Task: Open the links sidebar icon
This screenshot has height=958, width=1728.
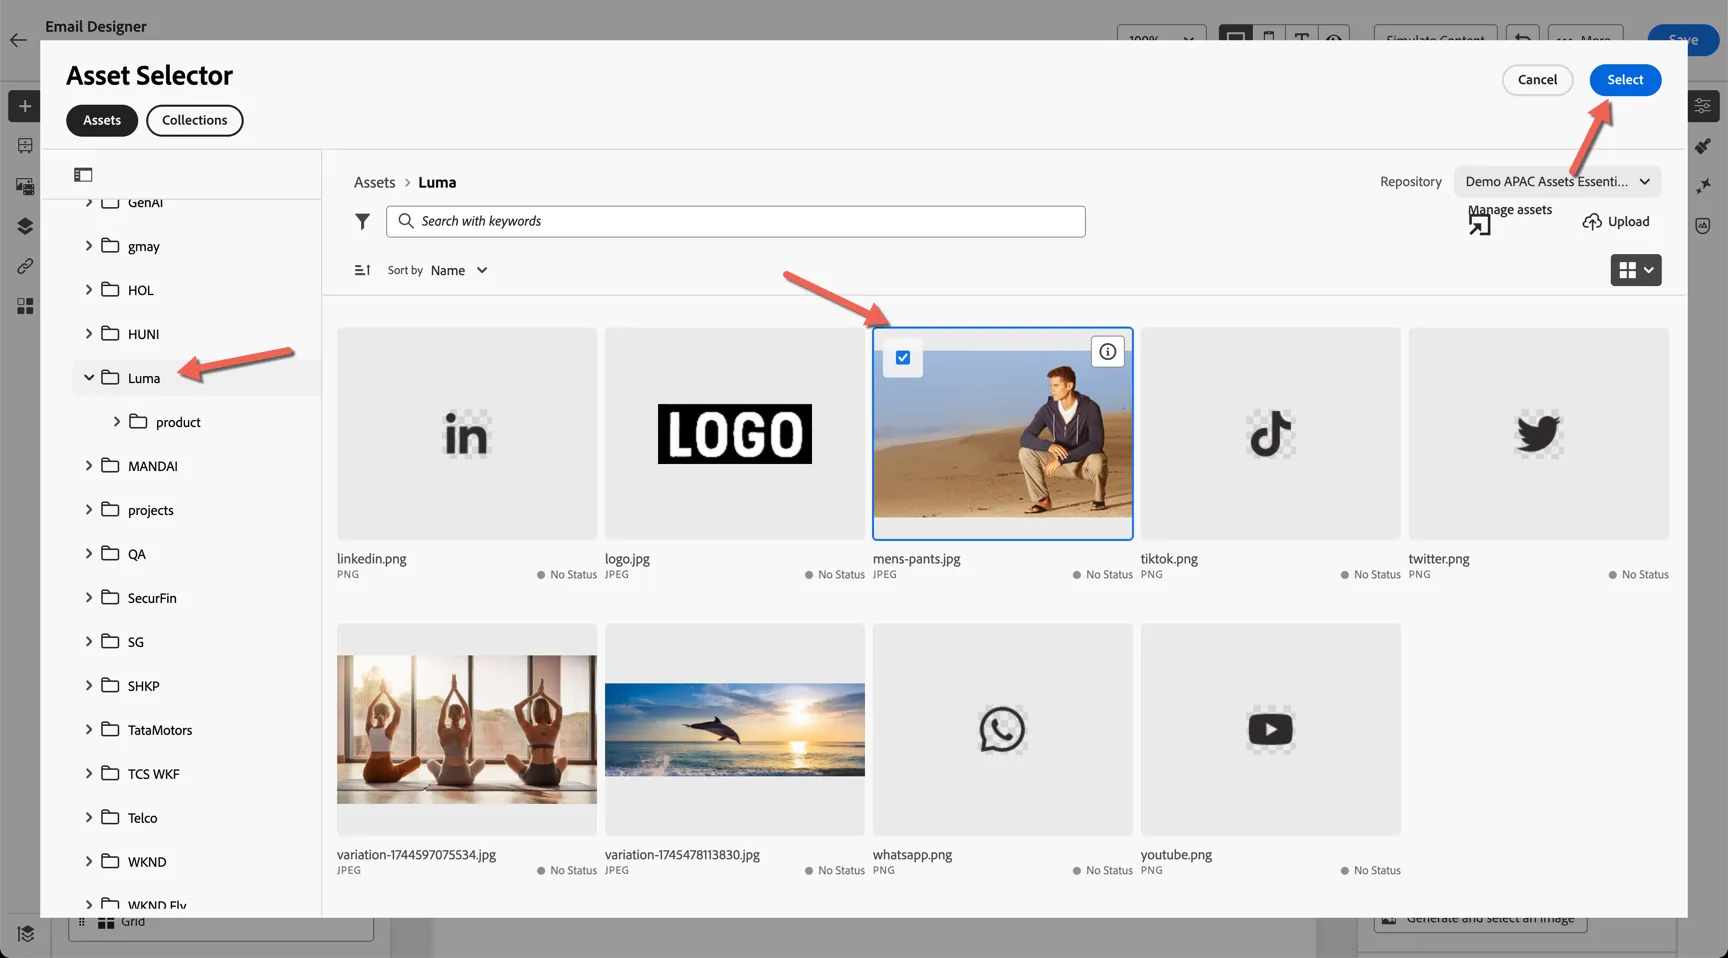Action: 25,266
